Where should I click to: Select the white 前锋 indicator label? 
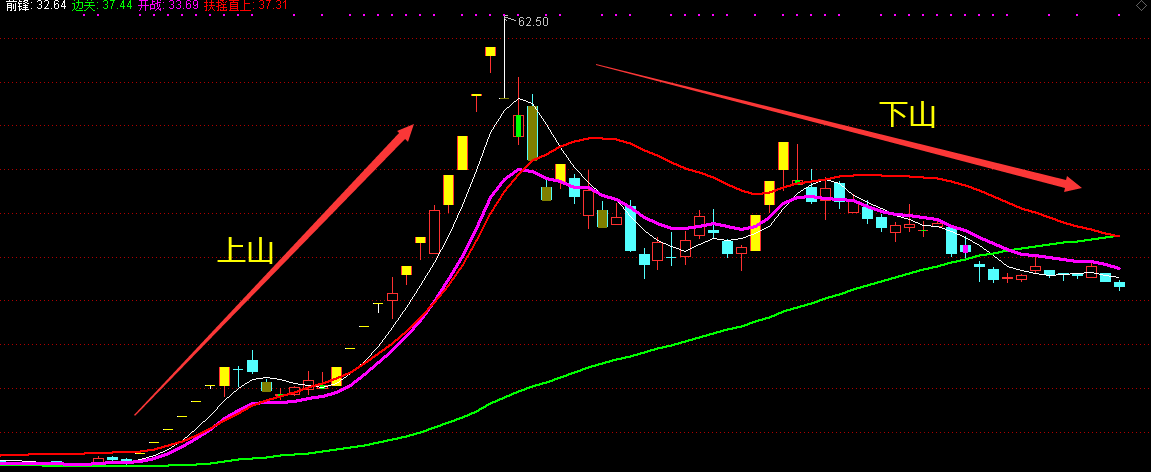(34, 6)
